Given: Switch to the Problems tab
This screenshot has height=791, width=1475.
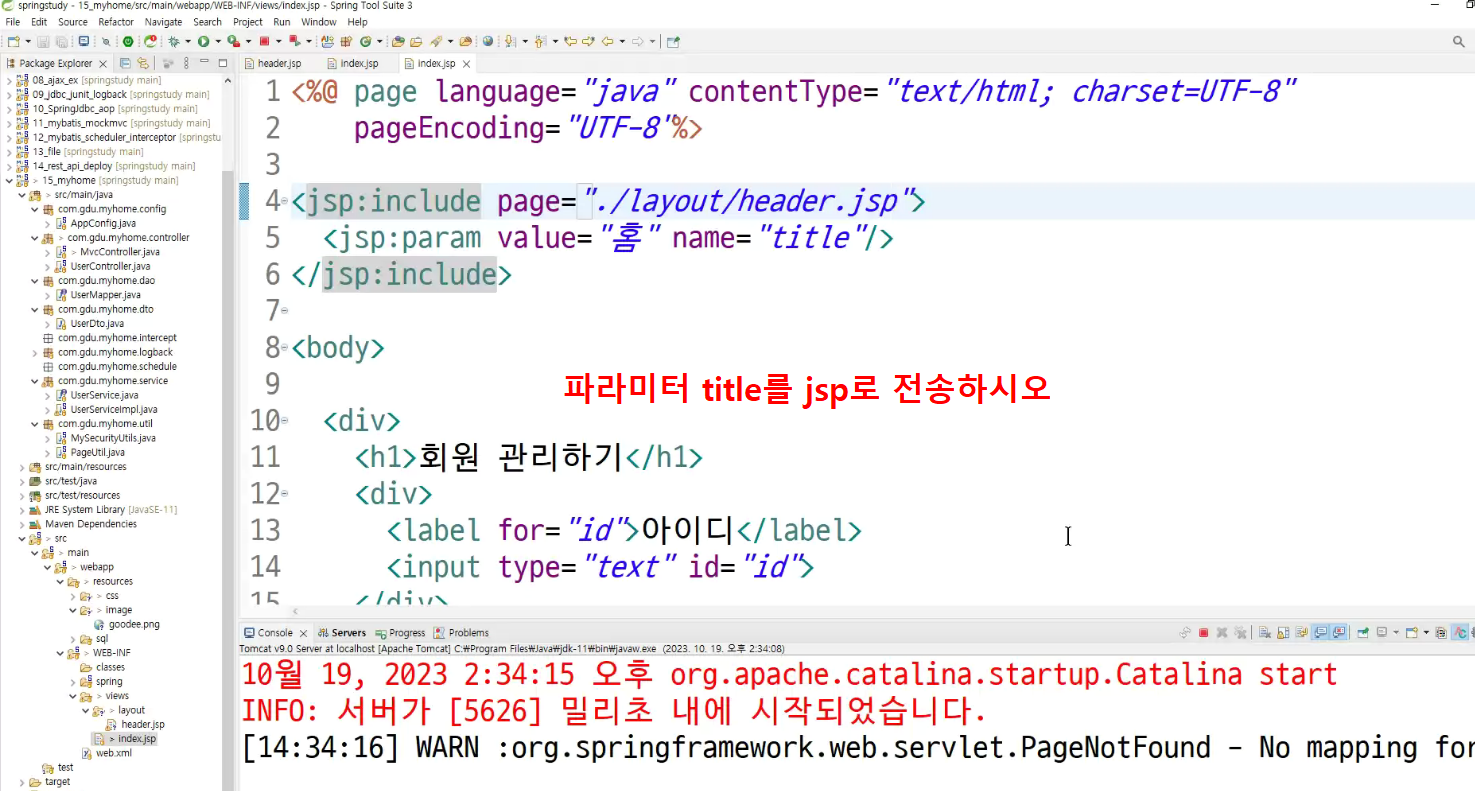Looking at the screenshot, I should [461, 633].
